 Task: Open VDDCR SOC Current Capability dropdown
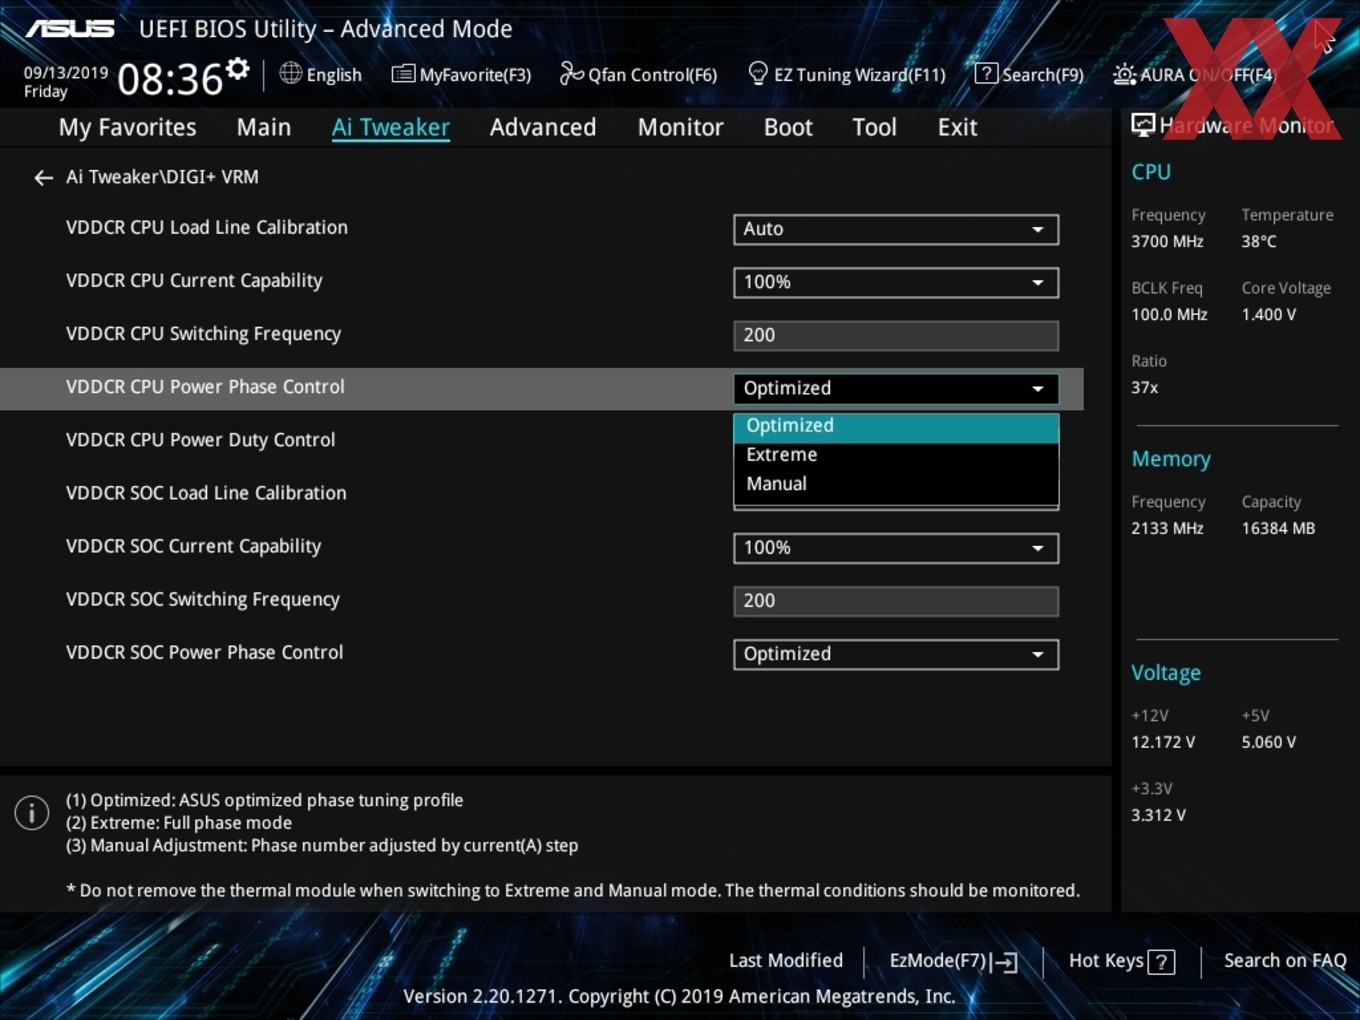click(896, 548)
